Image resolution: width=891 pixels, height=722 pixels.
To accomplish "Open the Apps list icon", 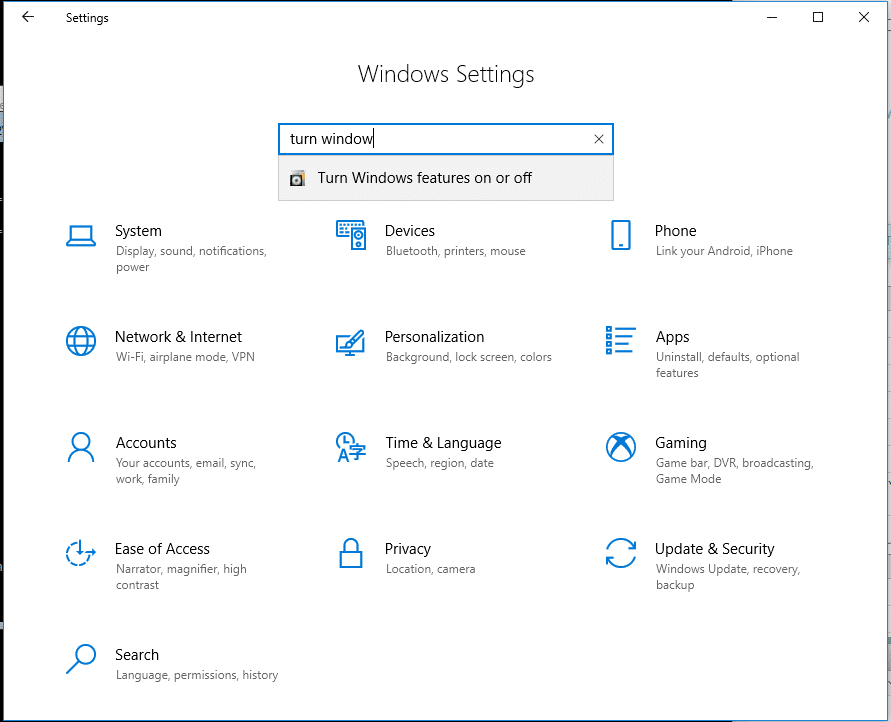I will point(621,340).
